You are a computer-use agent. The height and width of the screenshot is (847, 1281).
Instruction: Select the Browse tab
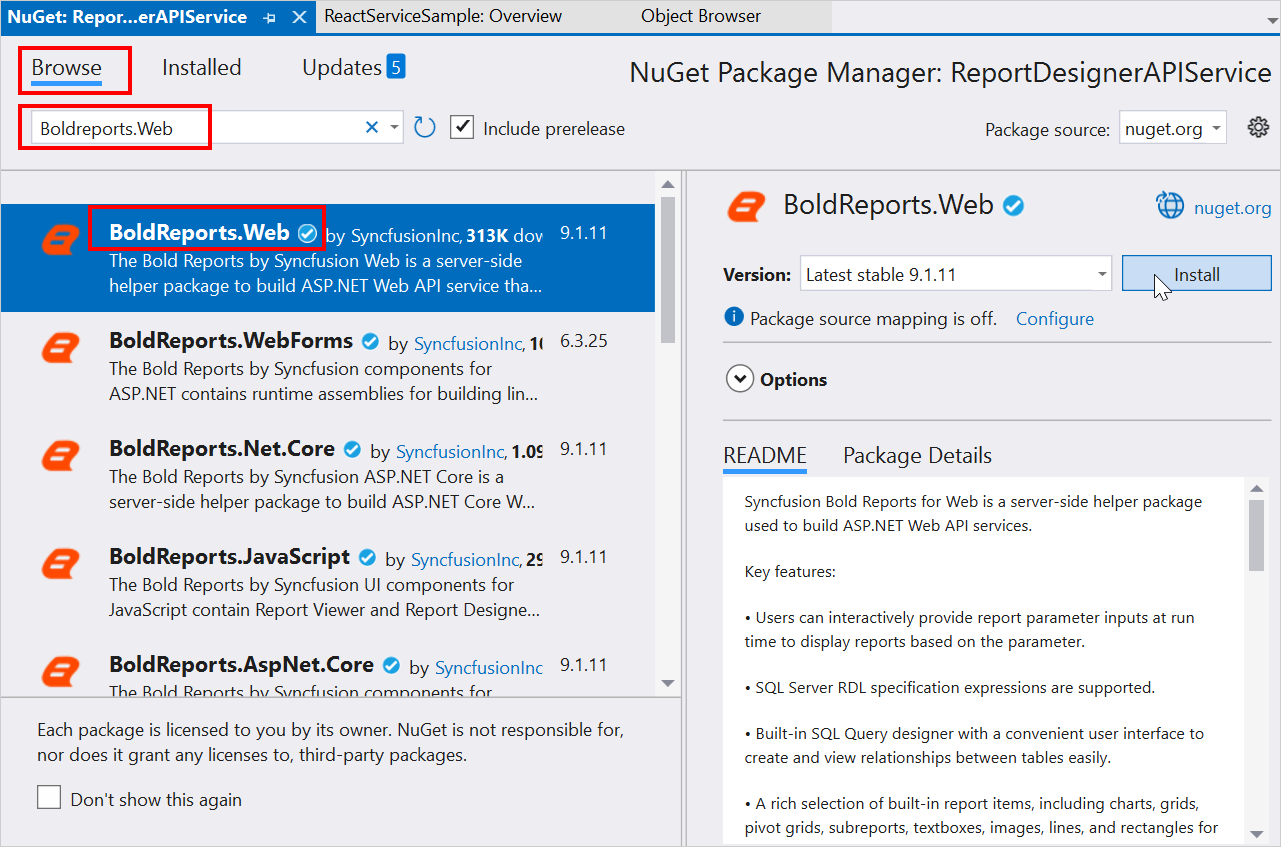(x=66, y=68)
